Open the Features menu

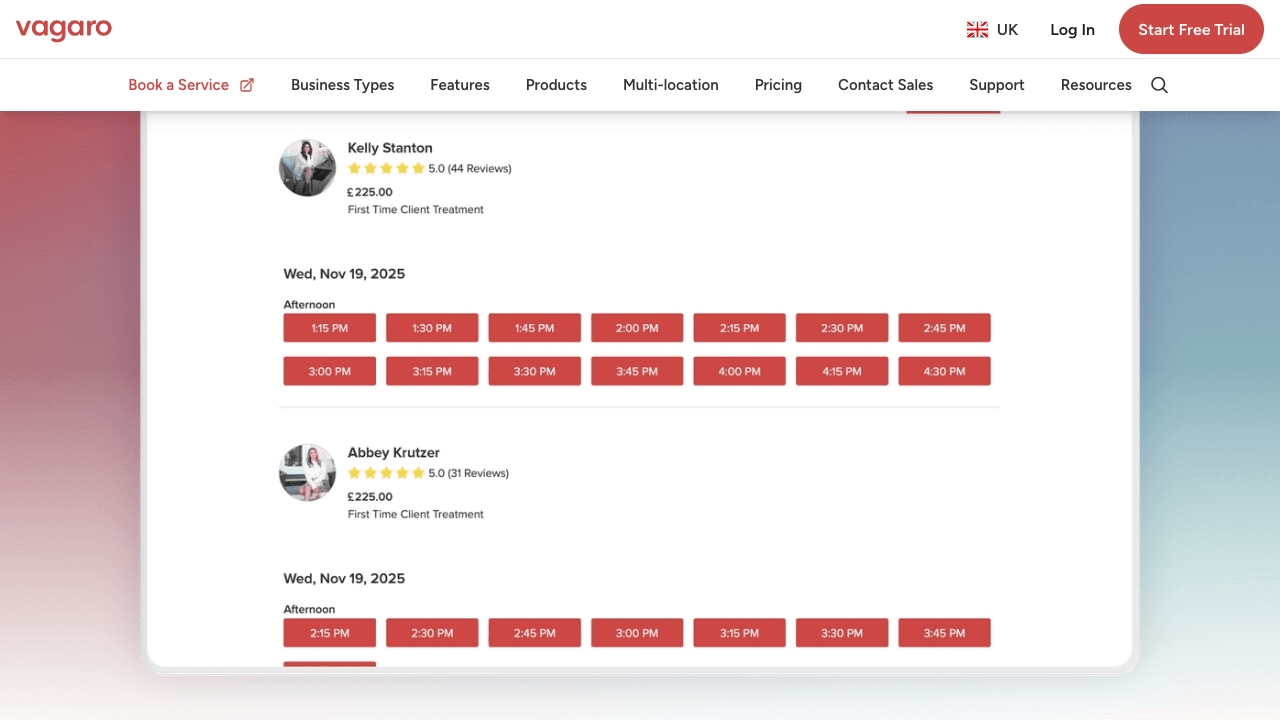[x=459, y=85]
